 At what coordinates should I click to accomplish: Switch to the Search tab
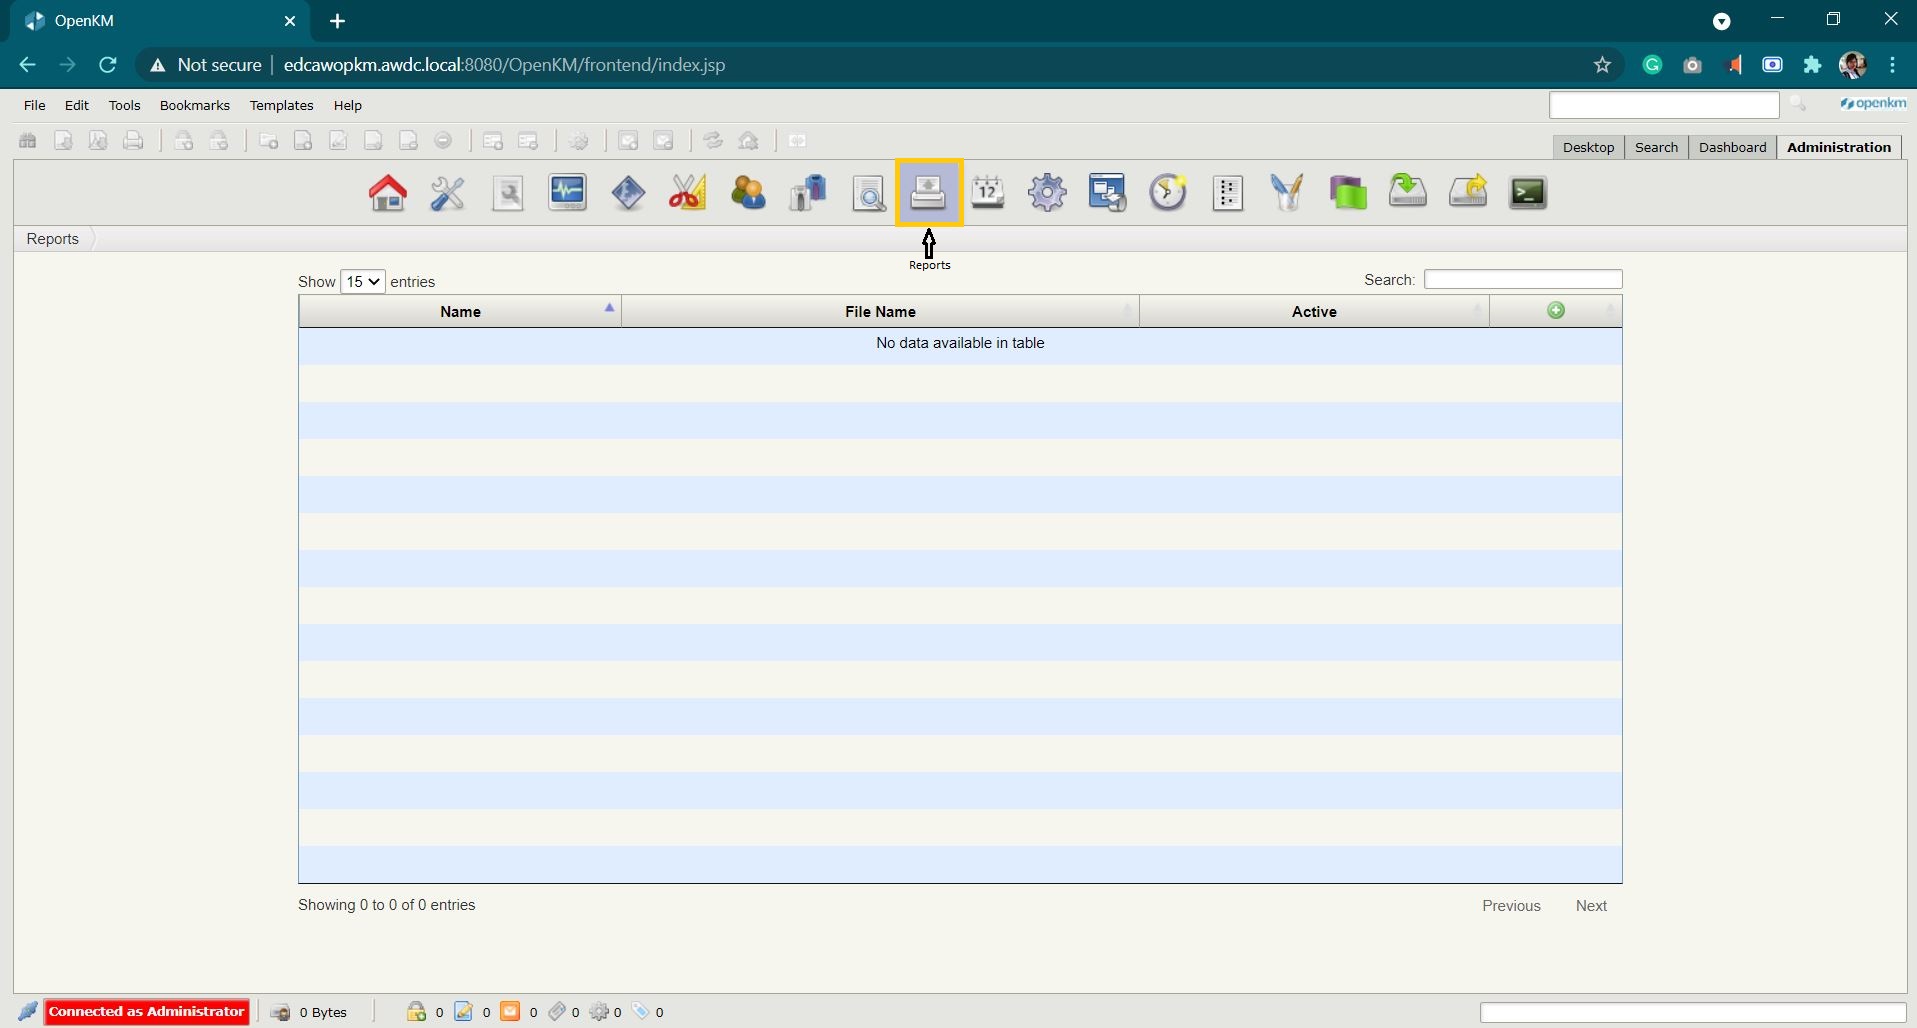[x=1656, y=147]
